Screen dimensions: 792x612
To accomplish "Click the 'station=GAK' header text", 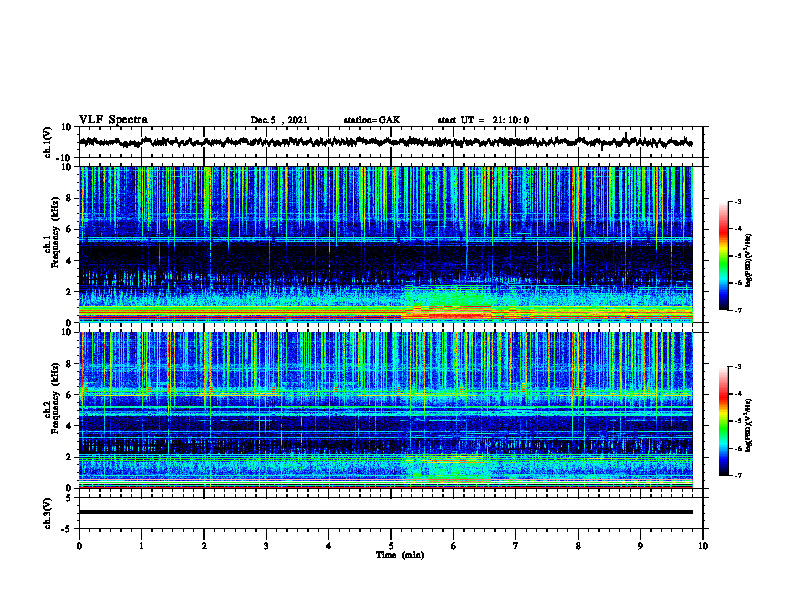I will click(372, 120).
